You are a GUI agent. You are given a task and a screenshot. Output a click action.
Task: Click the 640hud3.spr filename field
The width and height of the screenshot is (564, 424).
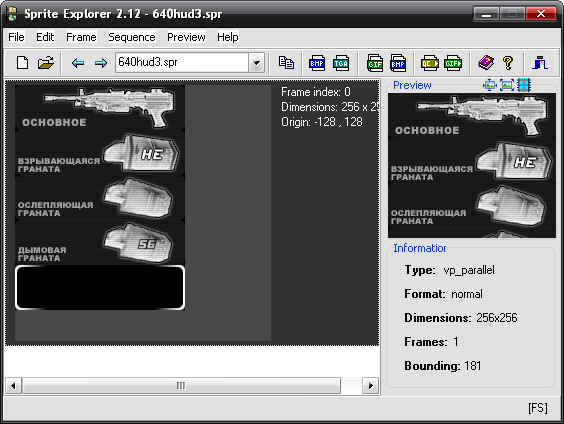(182, 63)
